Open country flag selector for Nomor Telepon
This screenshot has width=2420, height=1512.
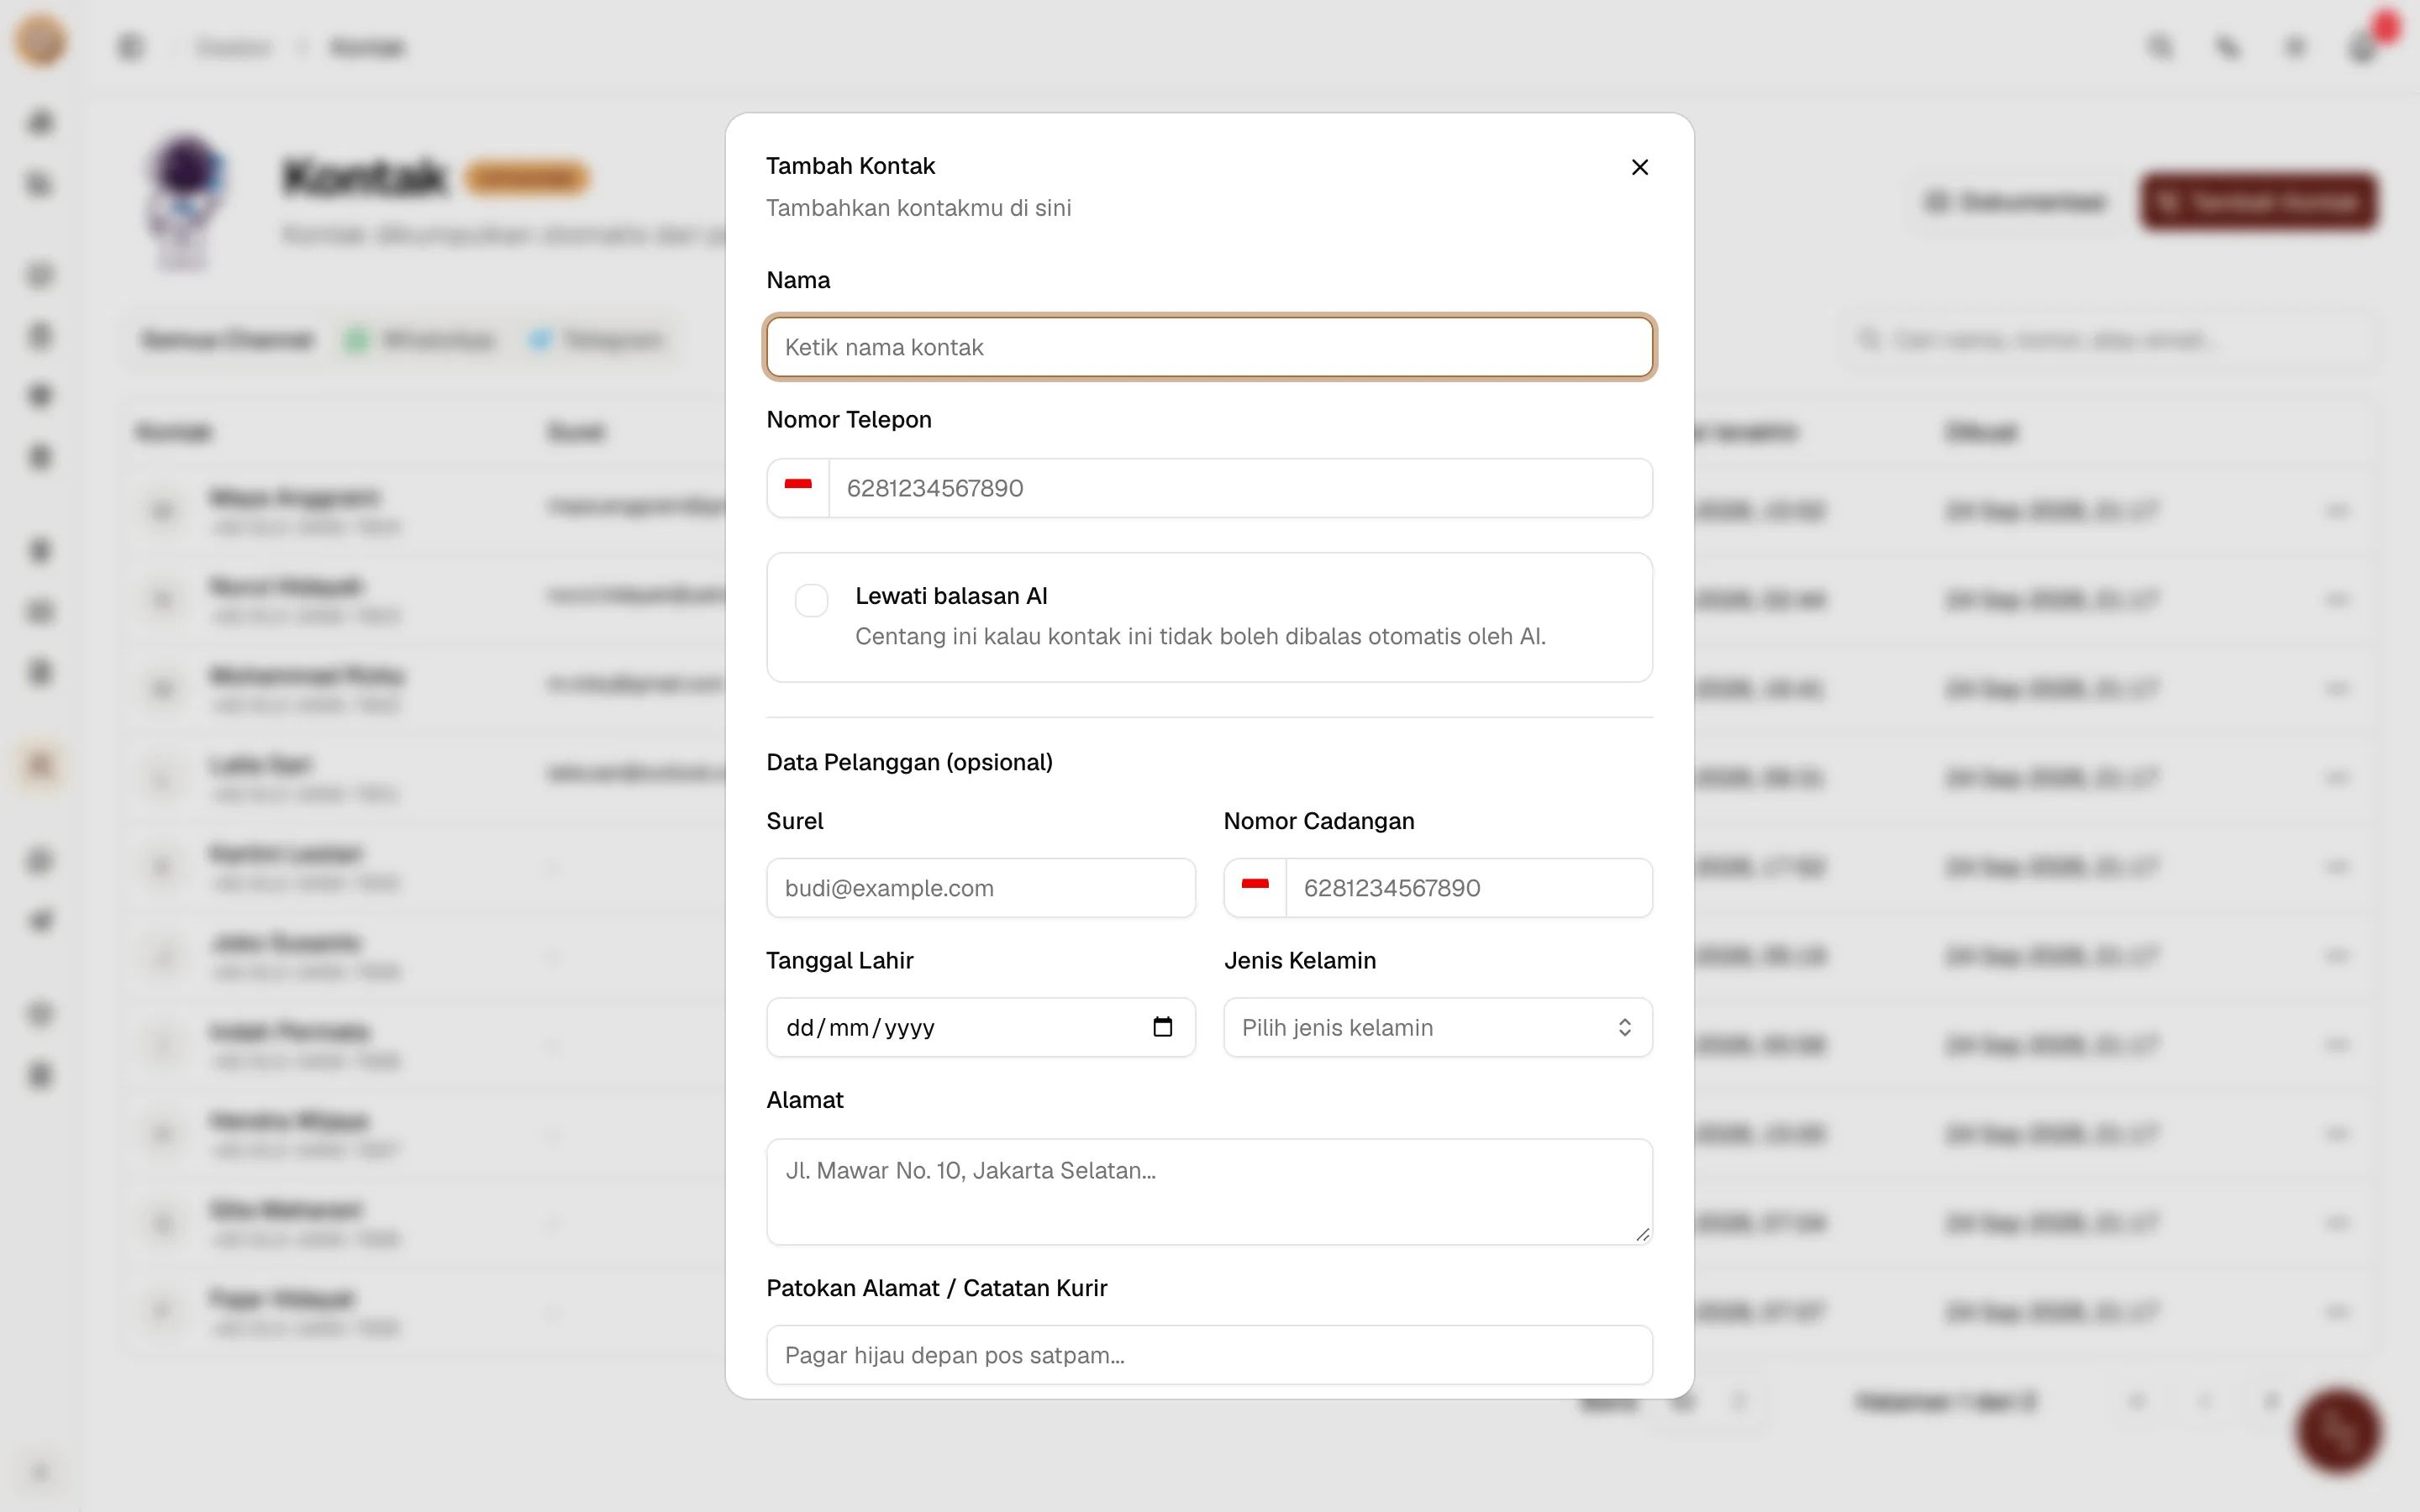798,488
